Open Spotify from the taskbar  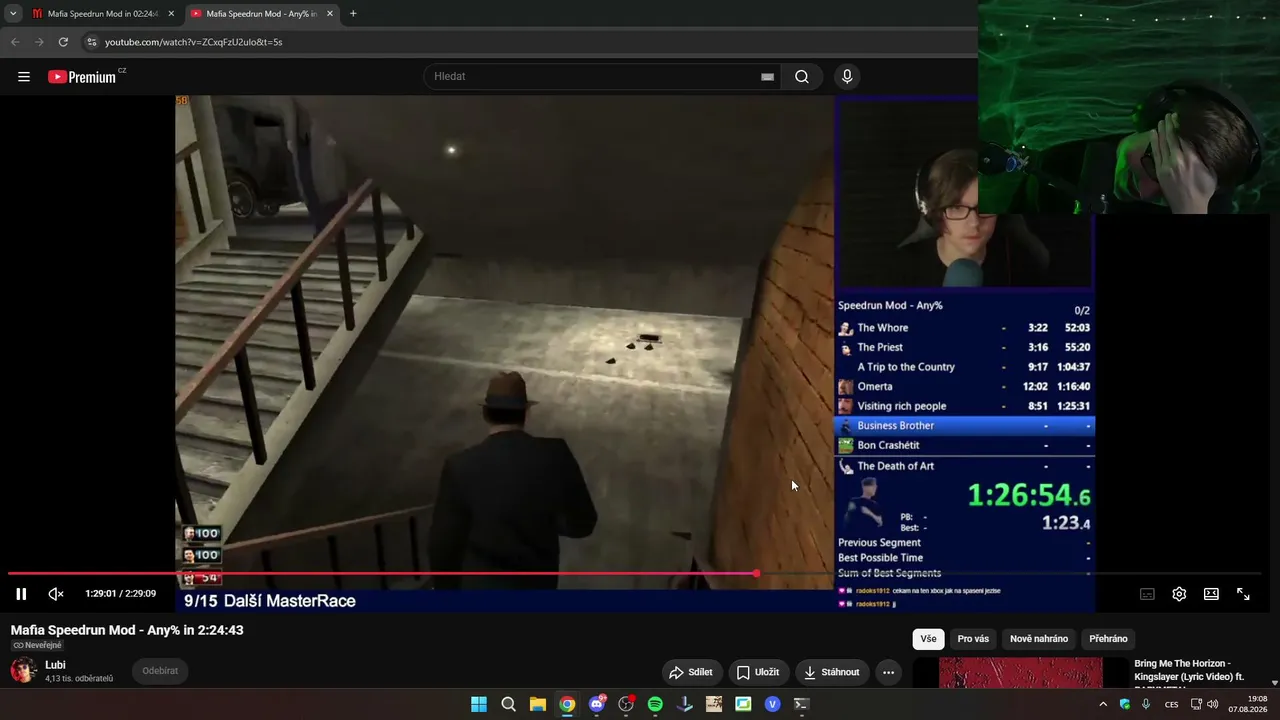655,704
